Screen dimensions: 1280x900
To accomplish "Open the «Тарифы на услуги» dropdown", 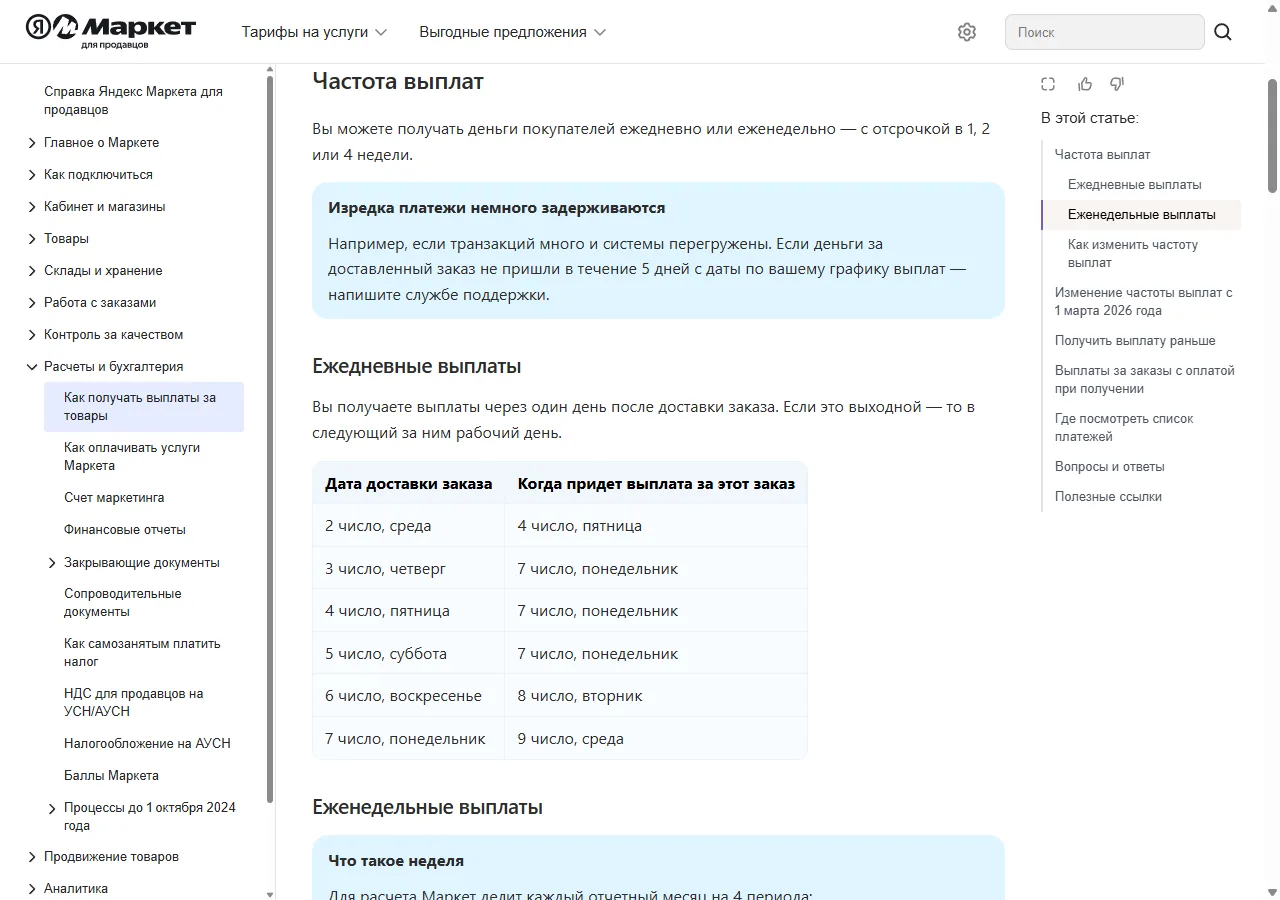I will pos(314,32).
